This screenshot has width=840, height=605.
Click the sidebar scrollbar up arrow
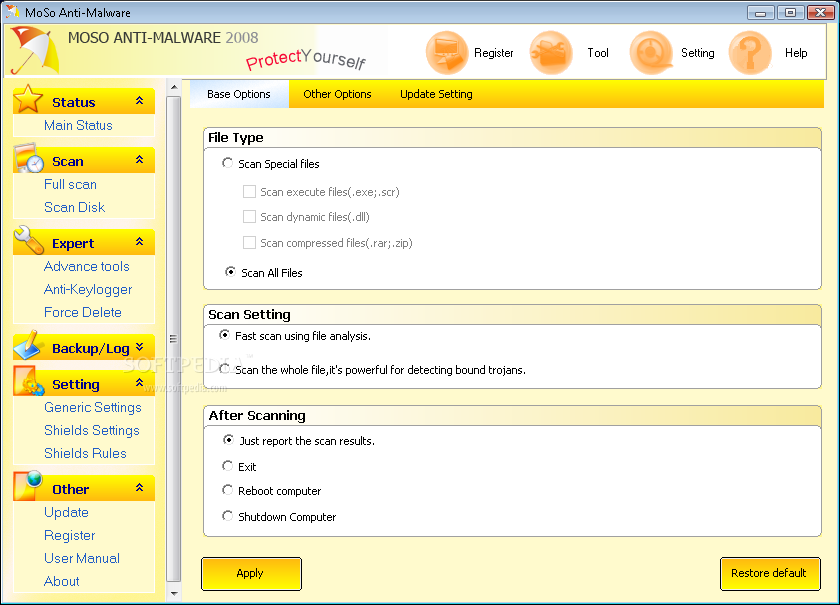174,86
